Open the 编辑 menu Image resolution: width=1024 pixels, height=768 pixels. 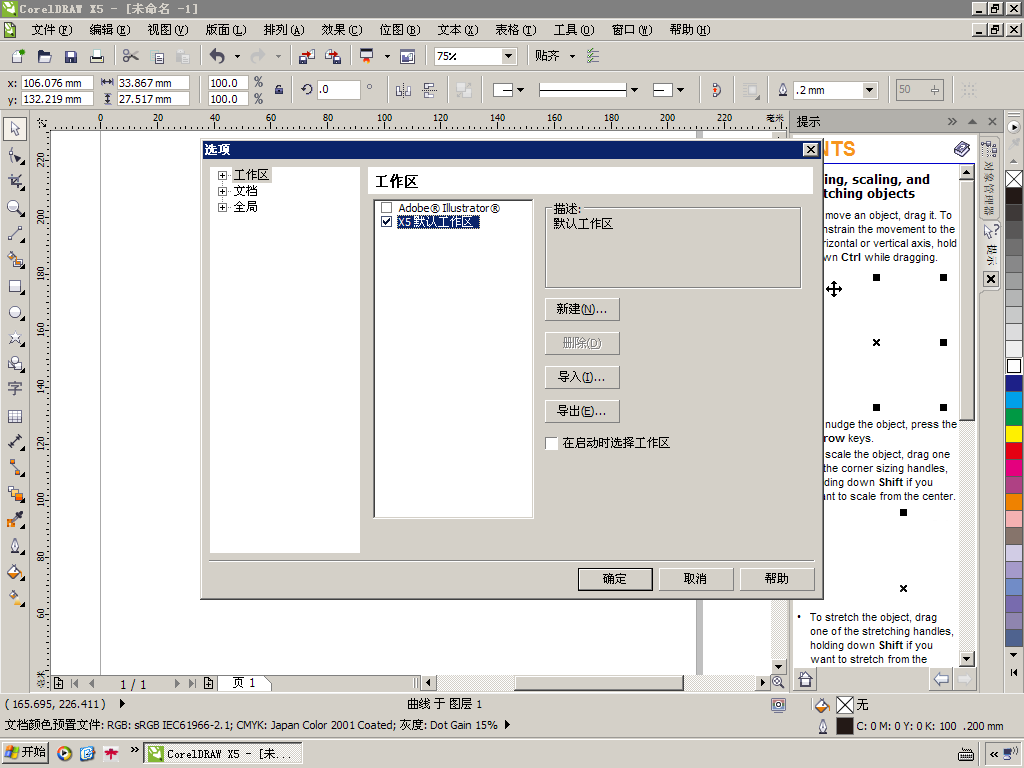point(110,30)
